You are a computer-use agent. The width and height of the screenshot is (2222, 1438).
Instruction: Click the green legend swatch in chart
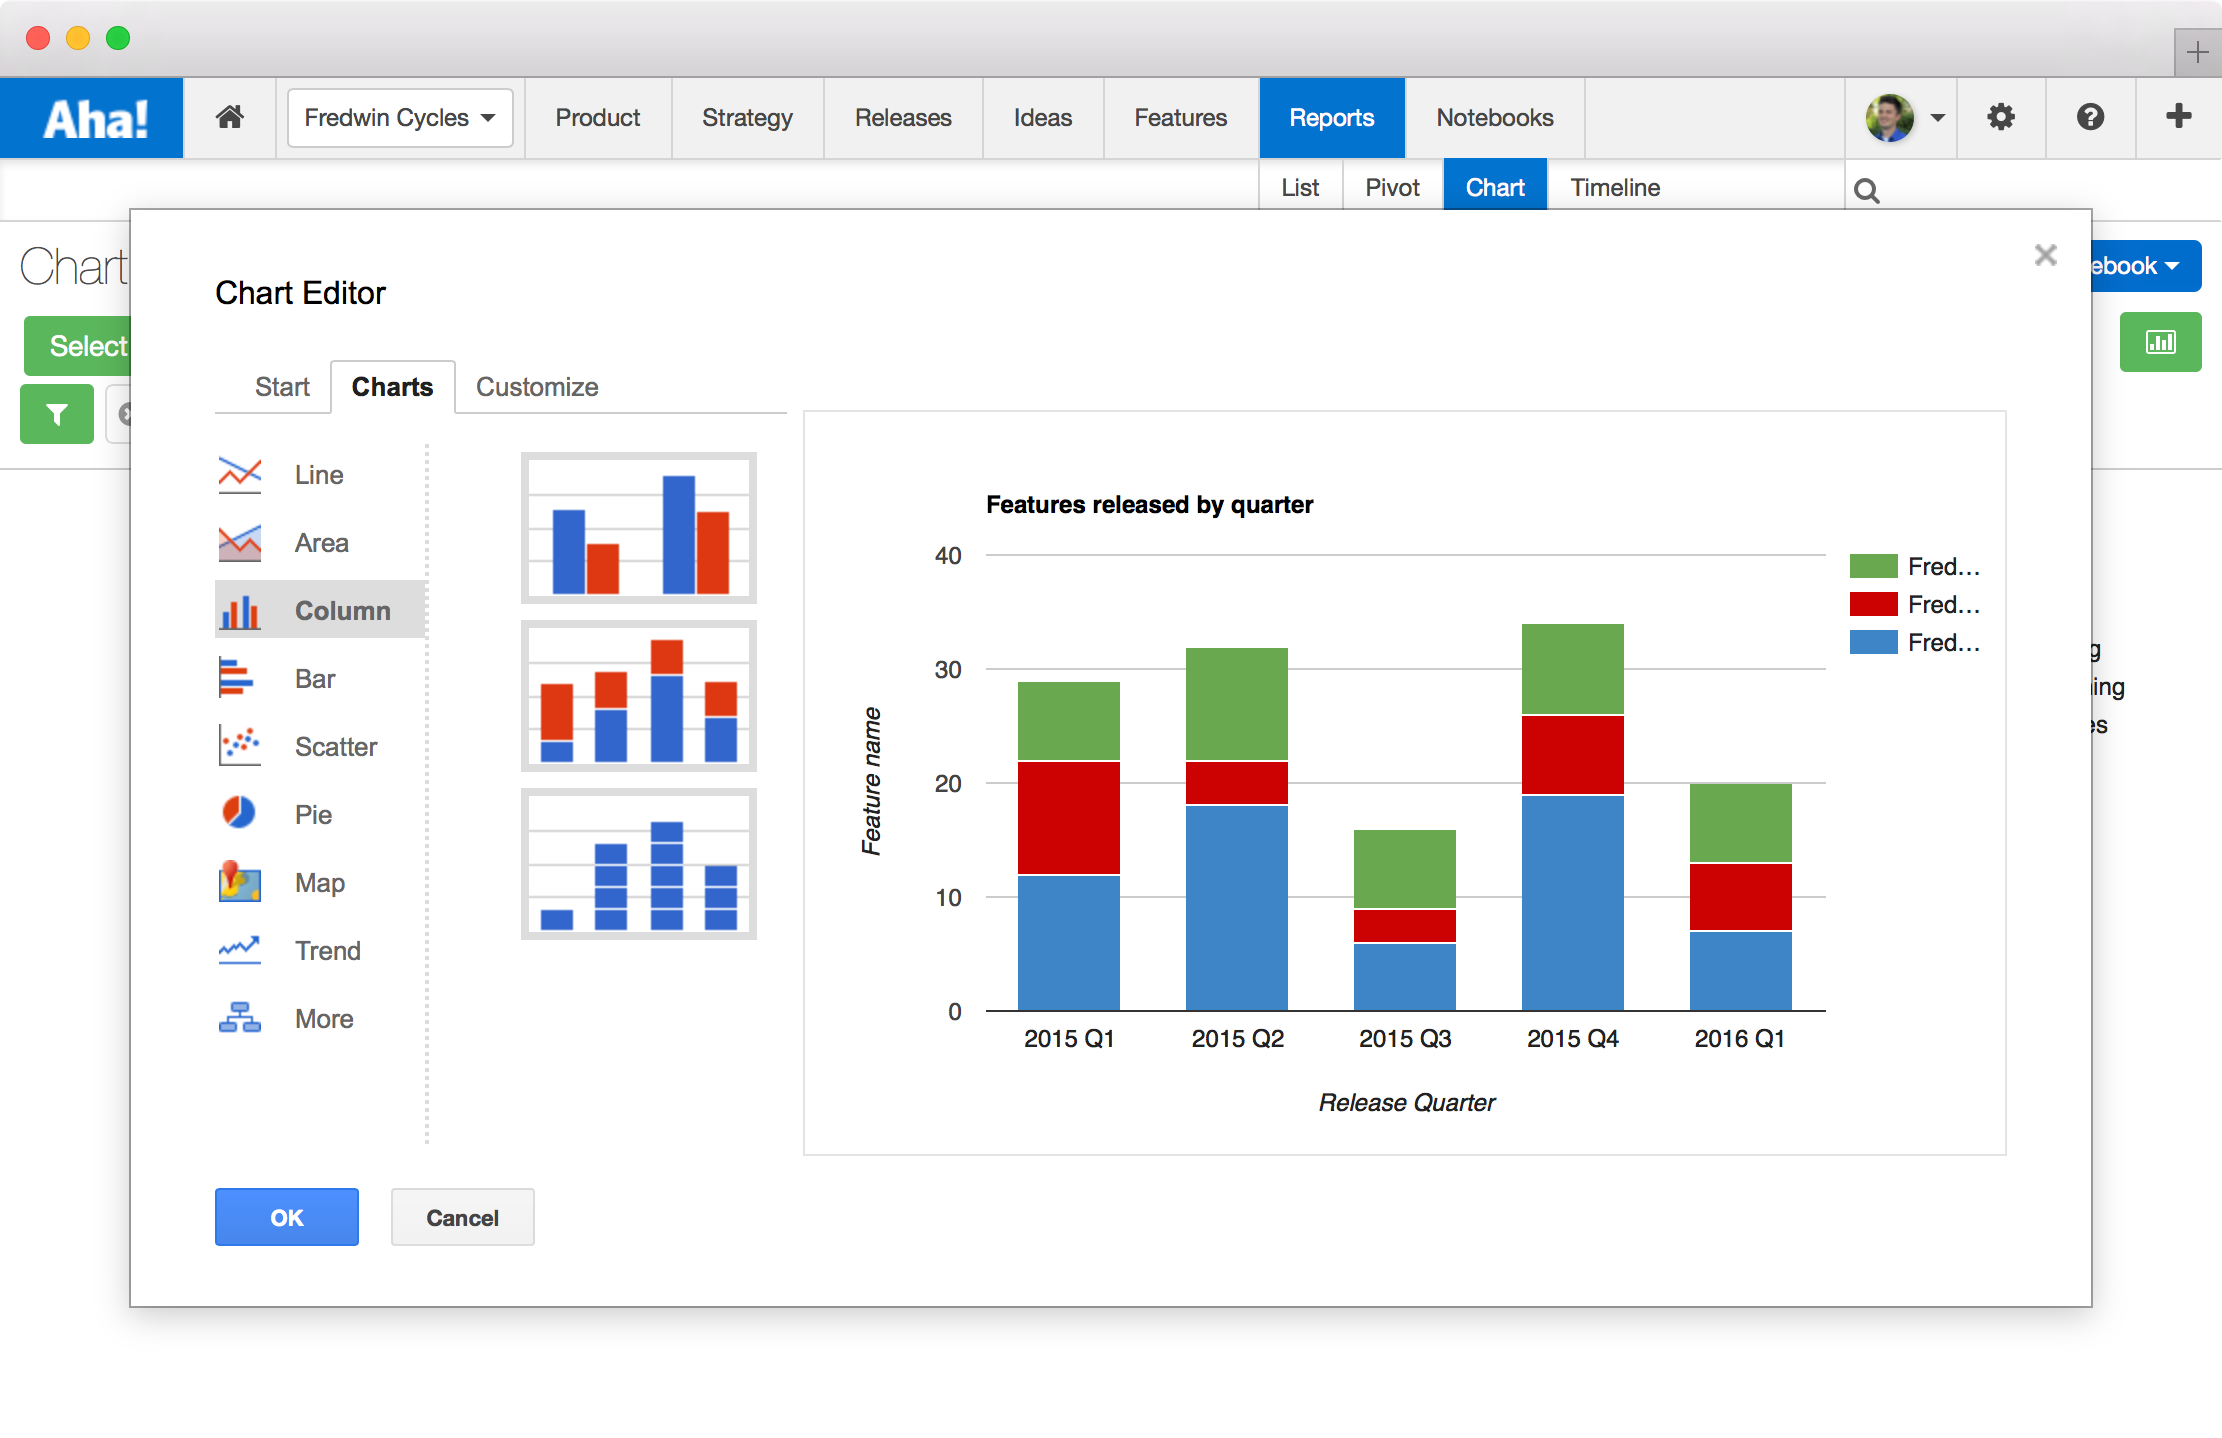1875,565
